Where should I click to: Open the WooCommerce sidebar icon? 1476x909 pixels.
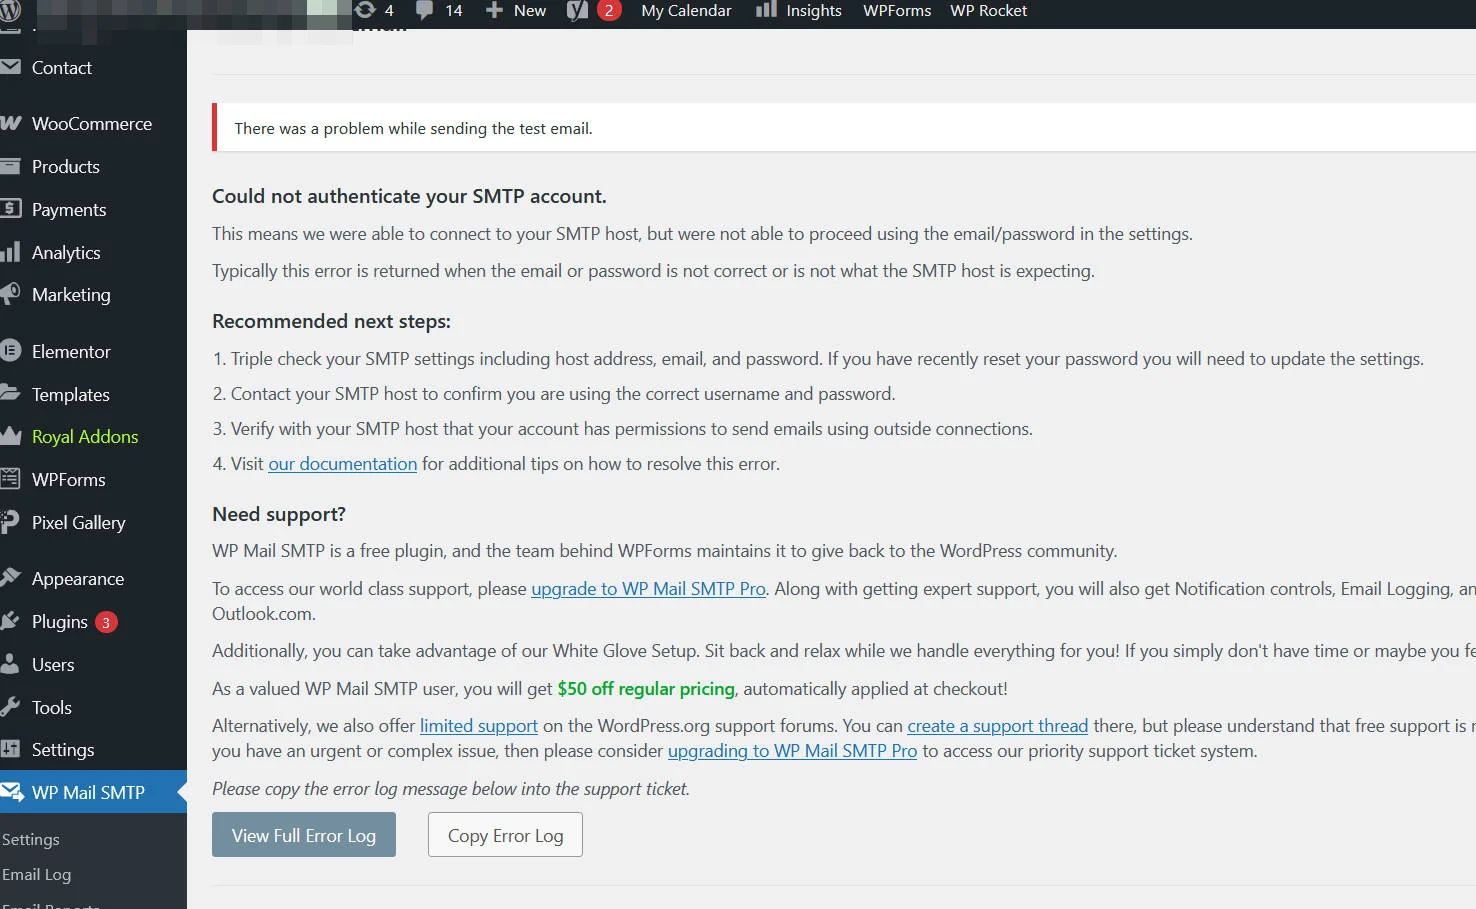(x=12, y=123)
